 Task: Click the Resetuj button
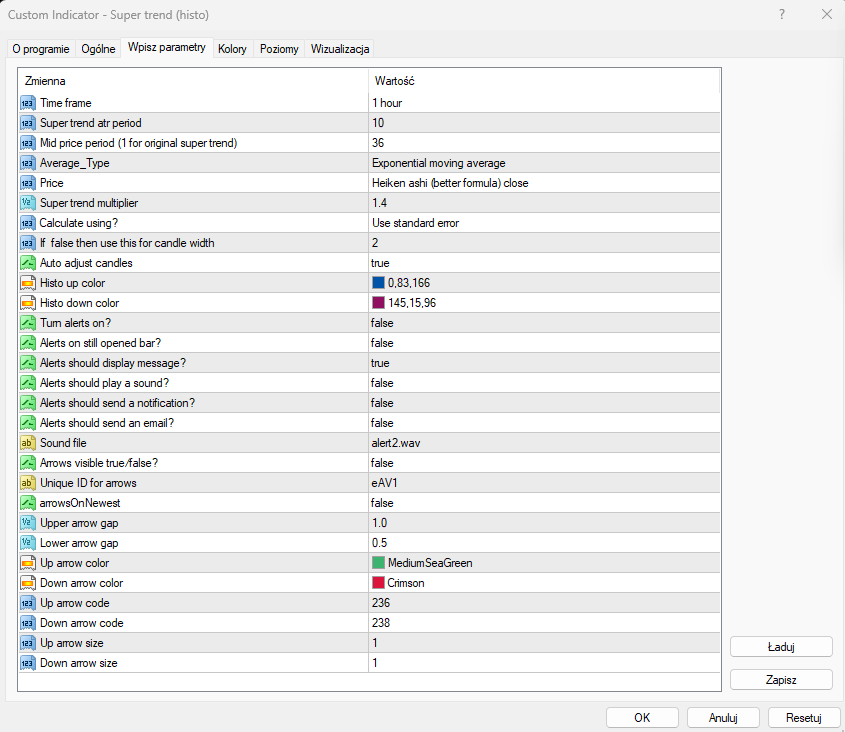point(803,717)
